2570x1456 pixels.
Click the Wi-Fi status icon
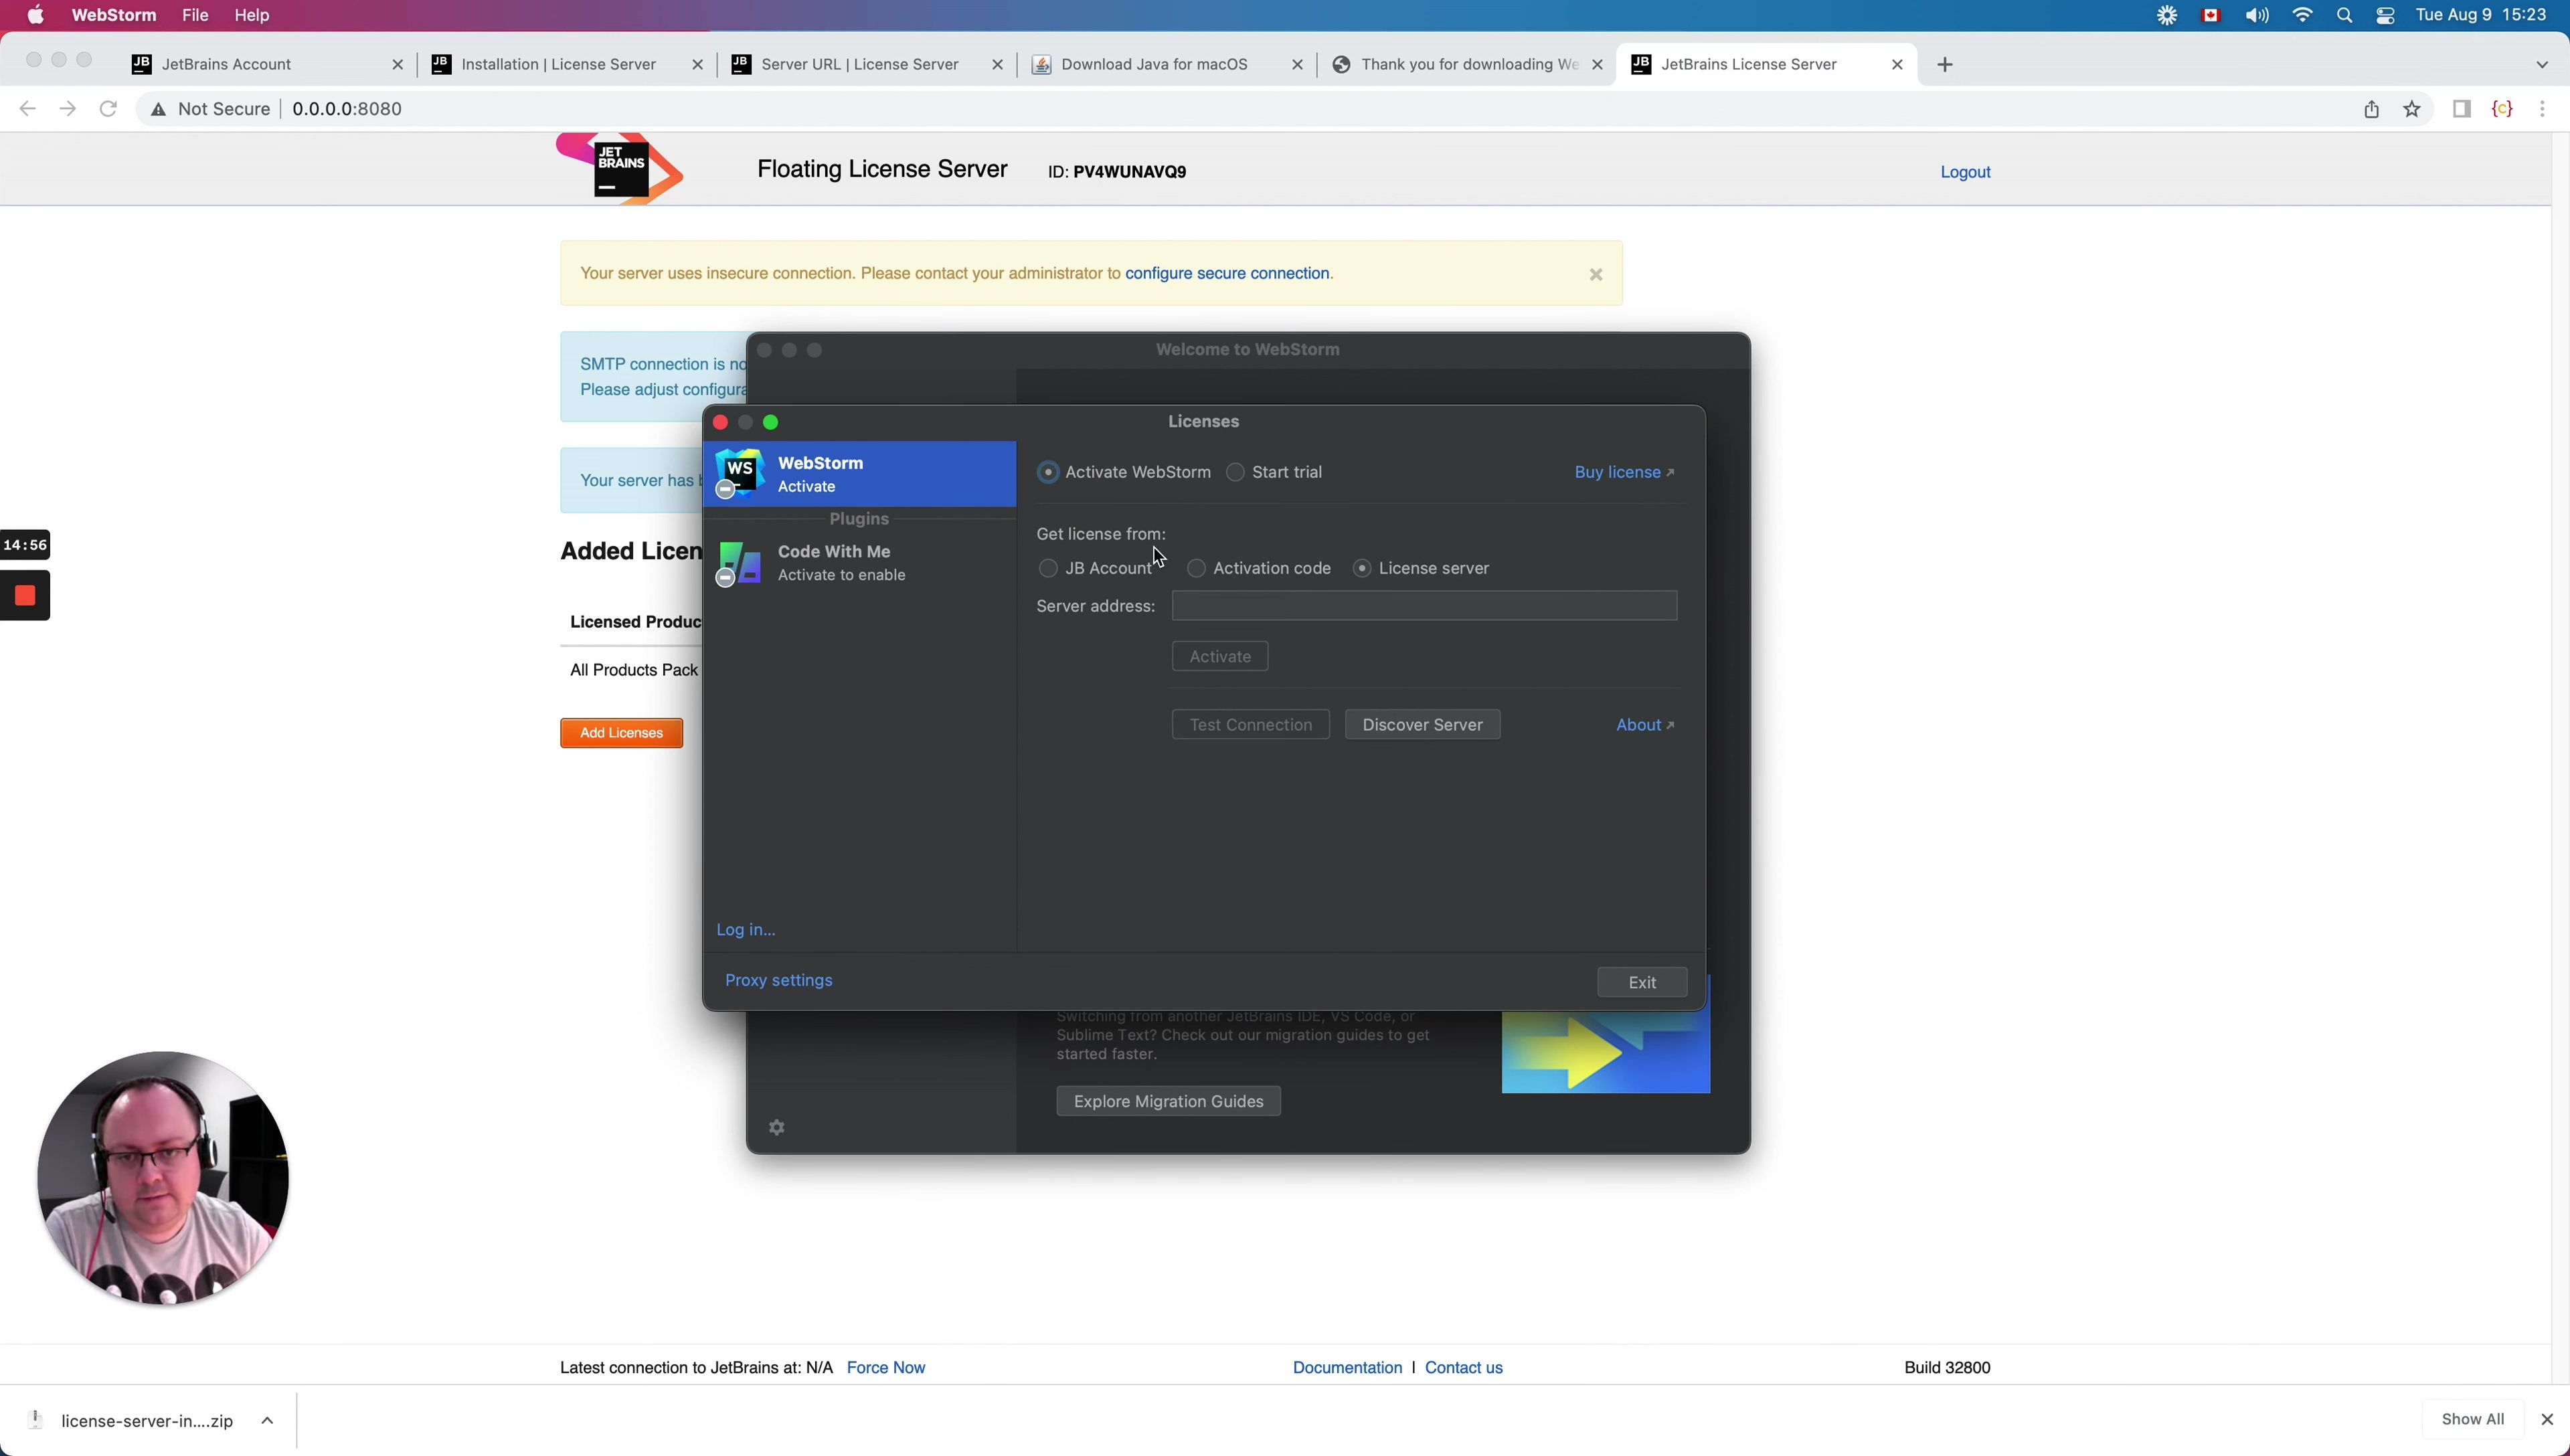pos(2302,15)
